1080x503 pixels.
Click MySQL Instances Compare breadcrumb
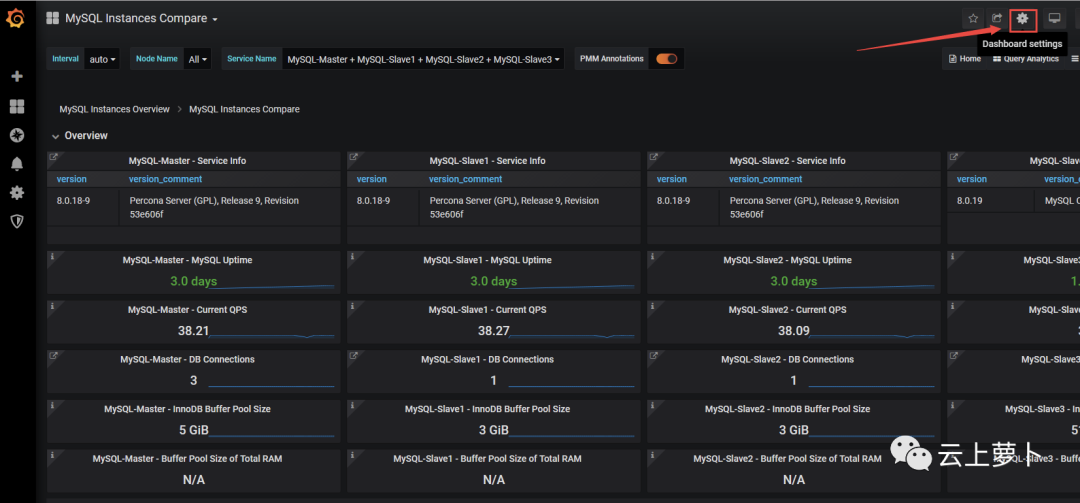pyautogui.click(x=245, y=109)
